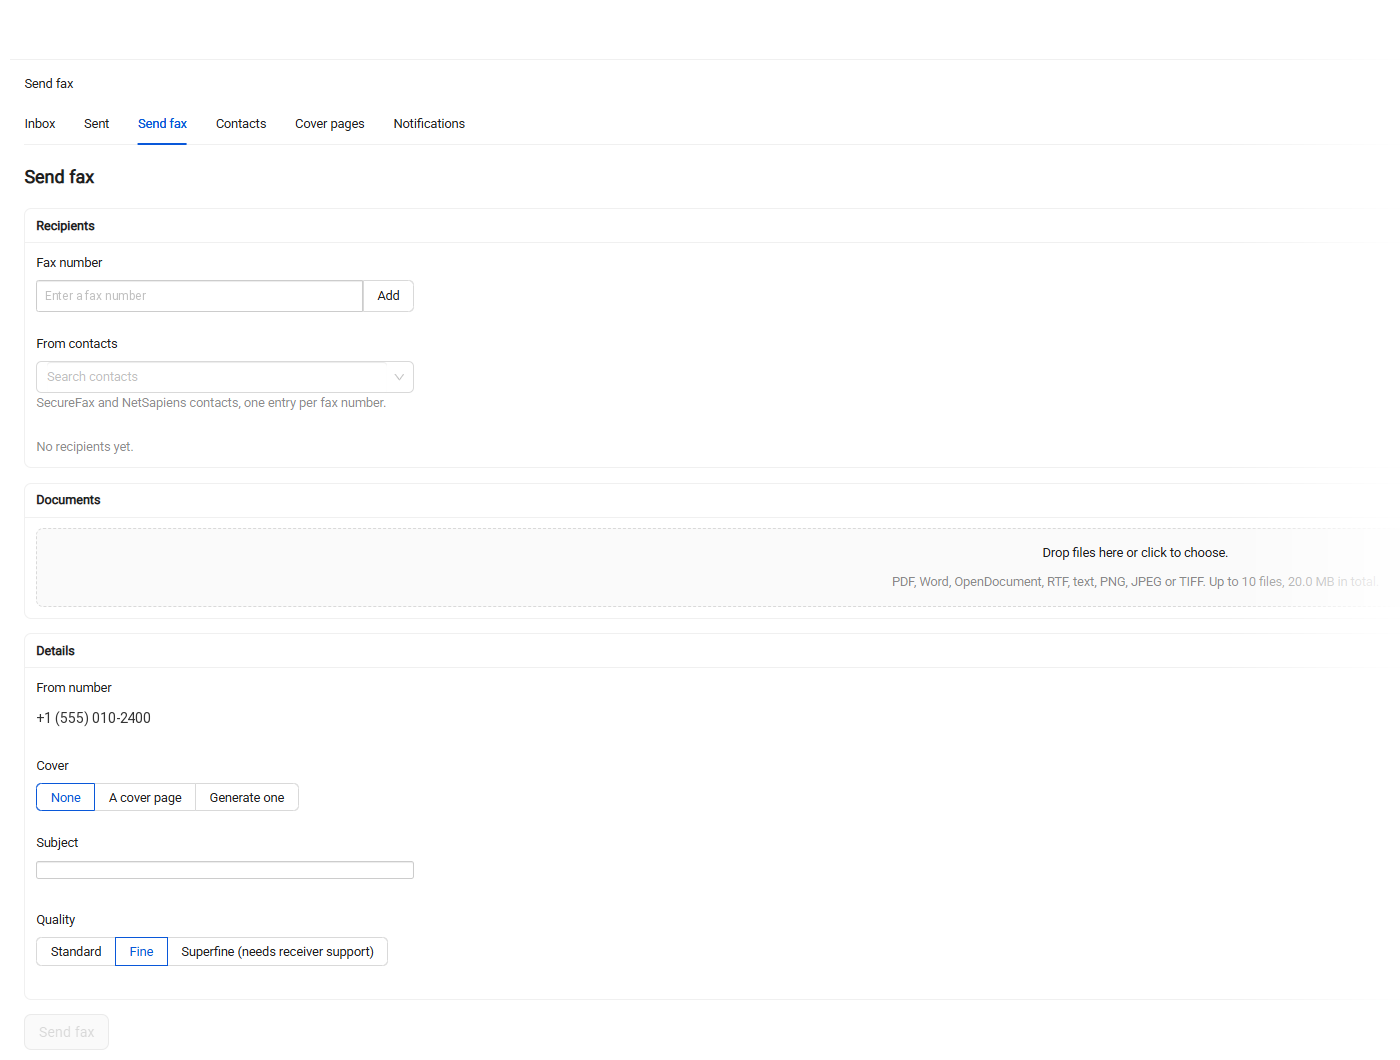Click the Subject input field
The width and height of the screenshot is (1400, 1060).
225,870
